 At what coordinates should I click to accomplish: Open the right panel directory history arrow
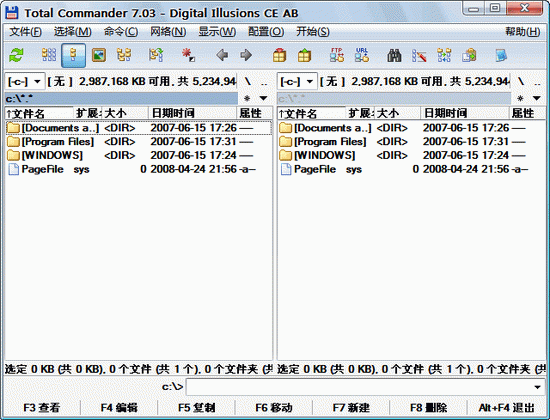pos(537,99)
